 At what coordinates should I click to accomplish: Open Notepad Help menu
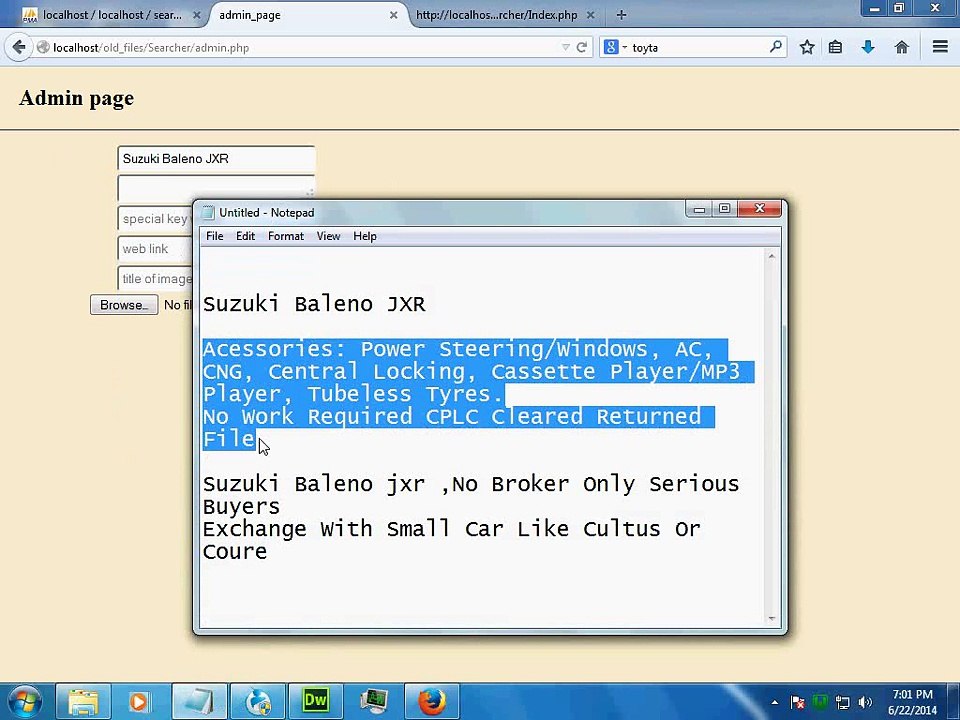click(365, 236)
